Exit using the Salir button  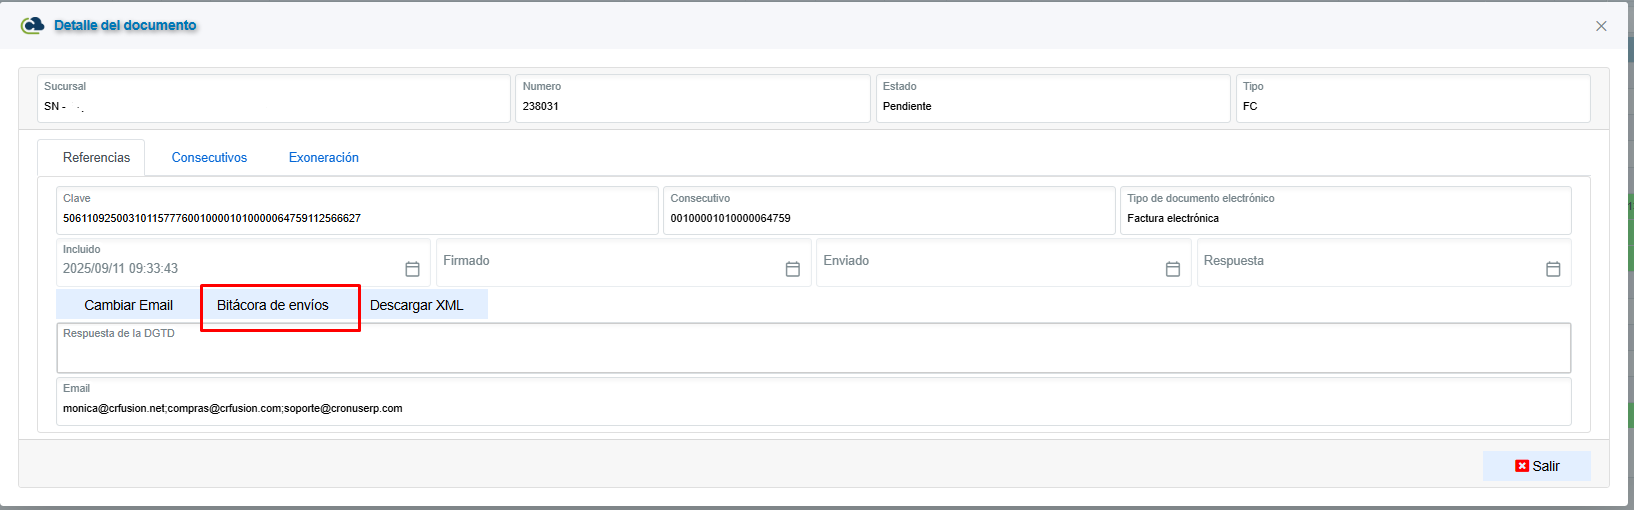[x=1536, y=466]
